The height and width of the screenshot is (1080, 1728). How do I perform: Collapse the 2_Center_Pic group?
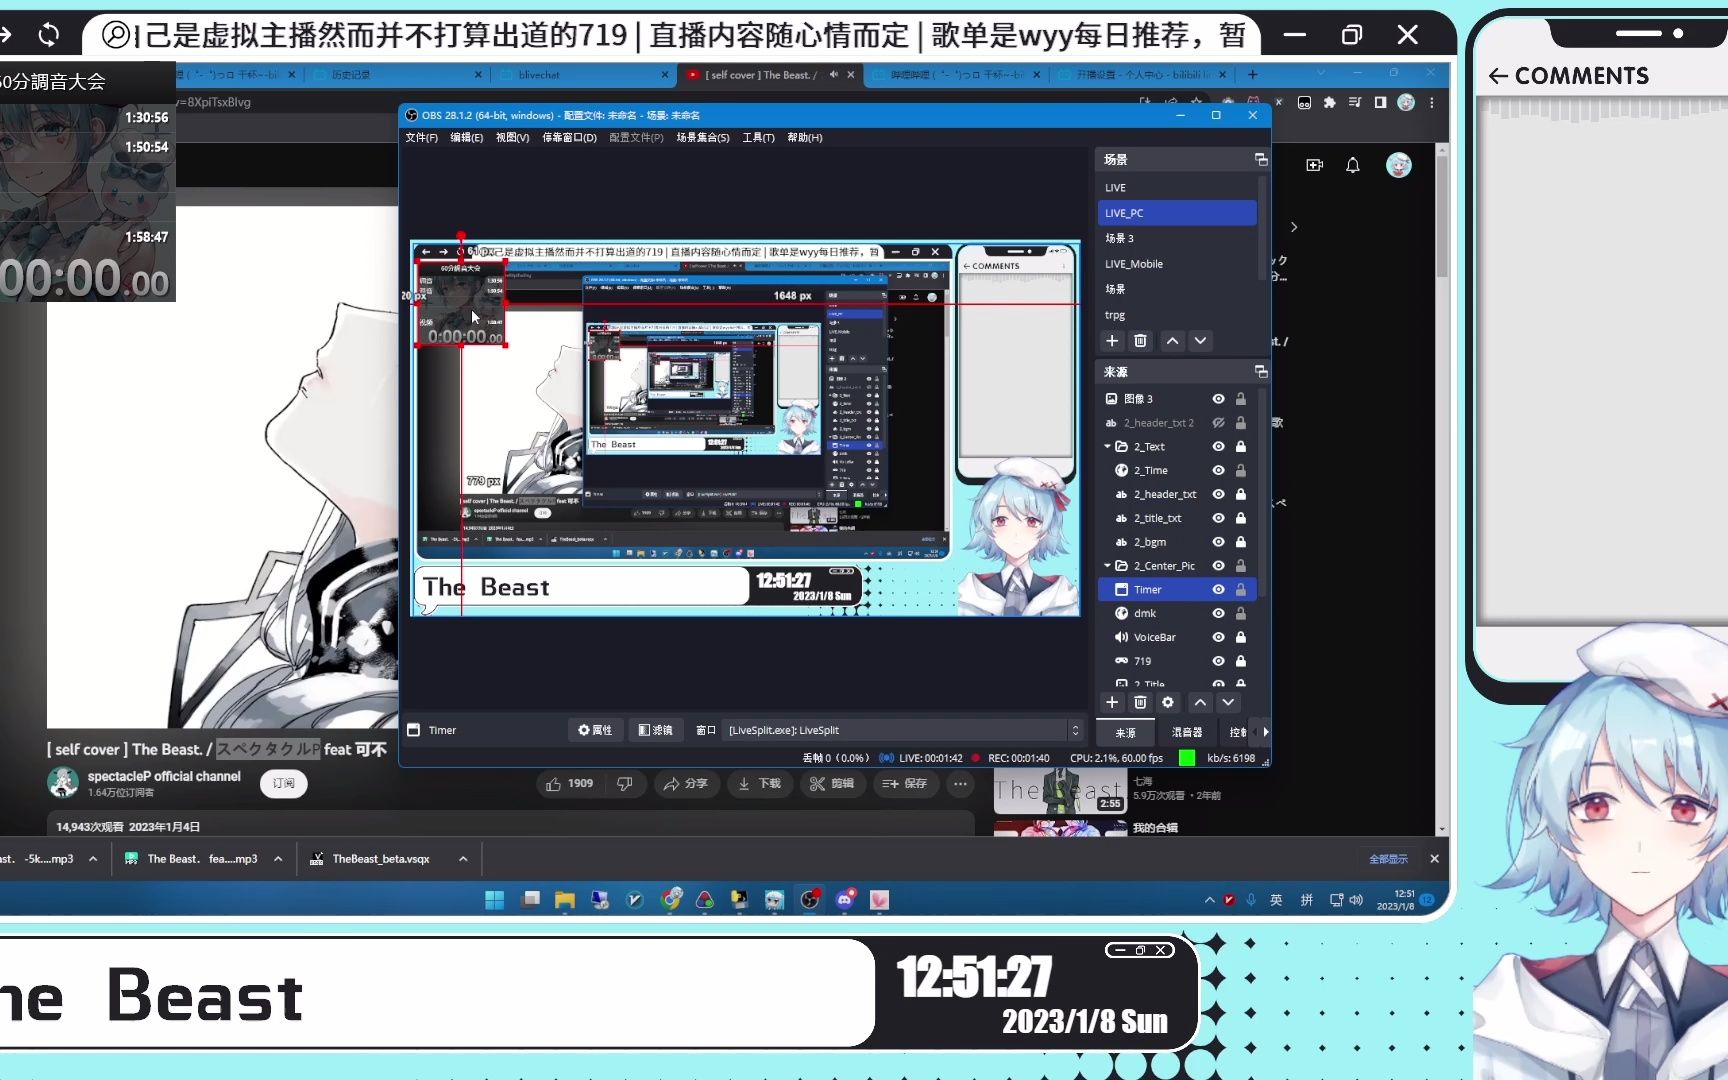click(x=1107, y=565)
